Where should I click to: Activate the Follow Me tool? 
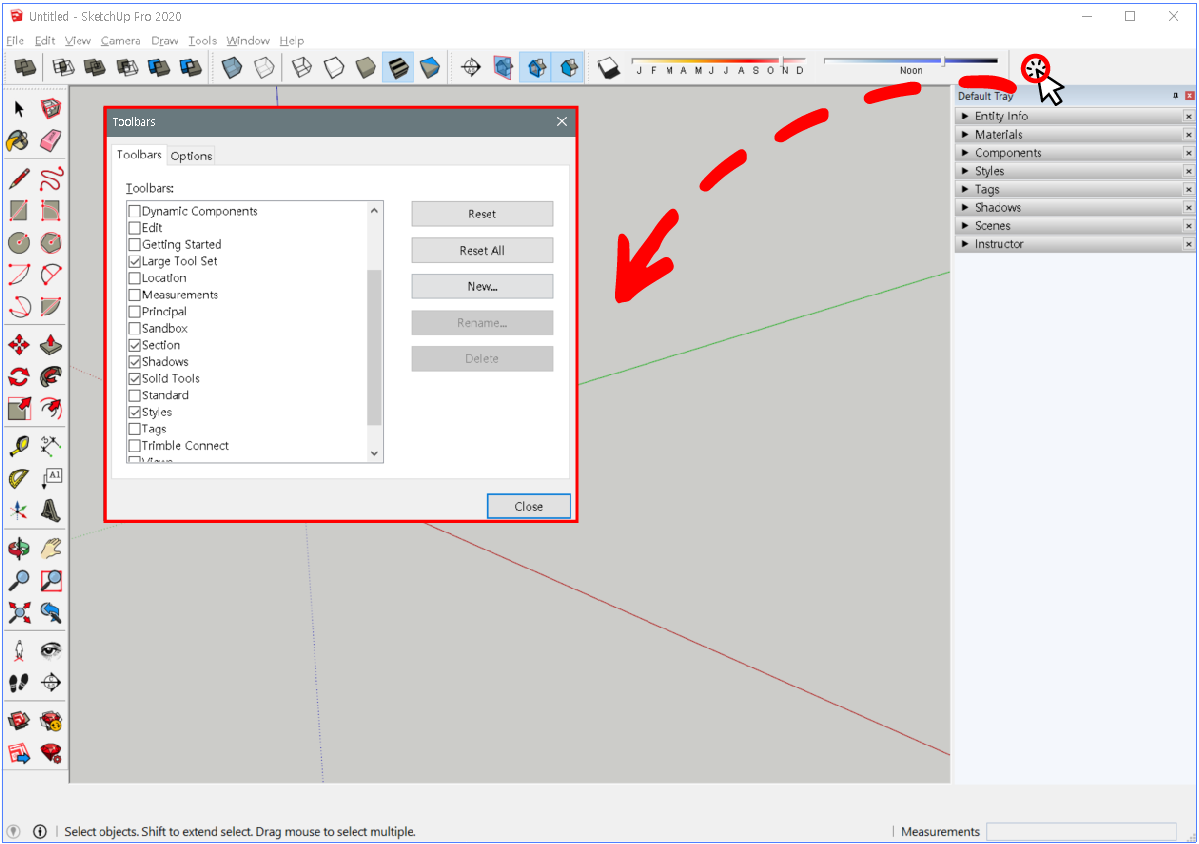[x=50, y=377]
